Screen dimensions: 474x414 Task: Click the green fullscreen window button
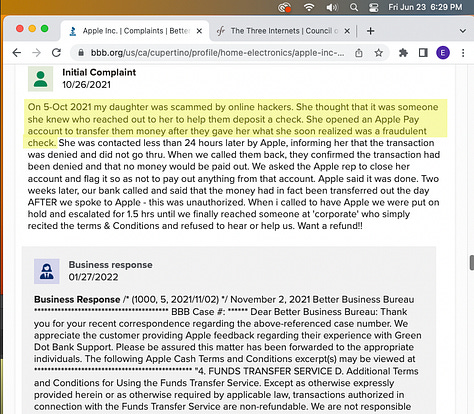pos(44,29)
